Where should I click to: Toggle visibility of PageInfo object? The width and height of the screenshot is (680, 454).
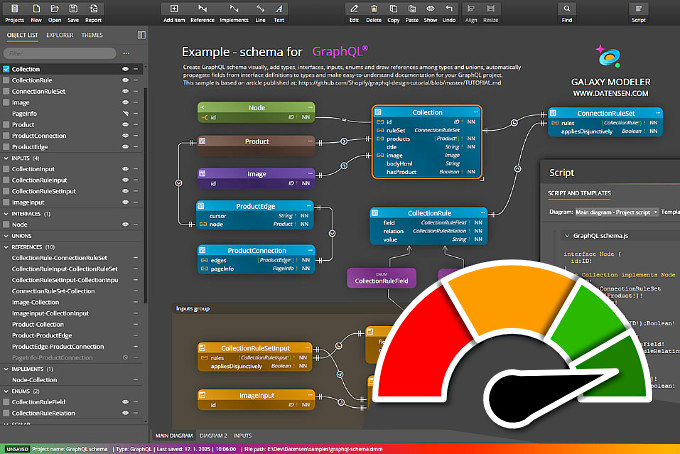tap(125, 114)
